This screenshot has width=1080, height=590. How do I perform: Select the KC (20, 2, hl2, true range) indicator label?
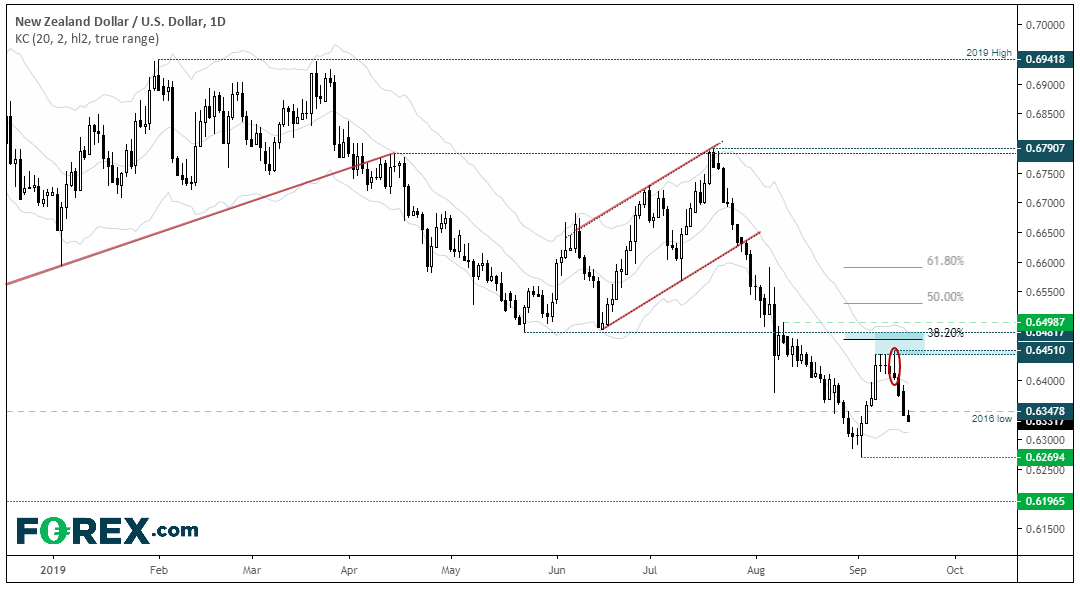[x=87, y=39]
